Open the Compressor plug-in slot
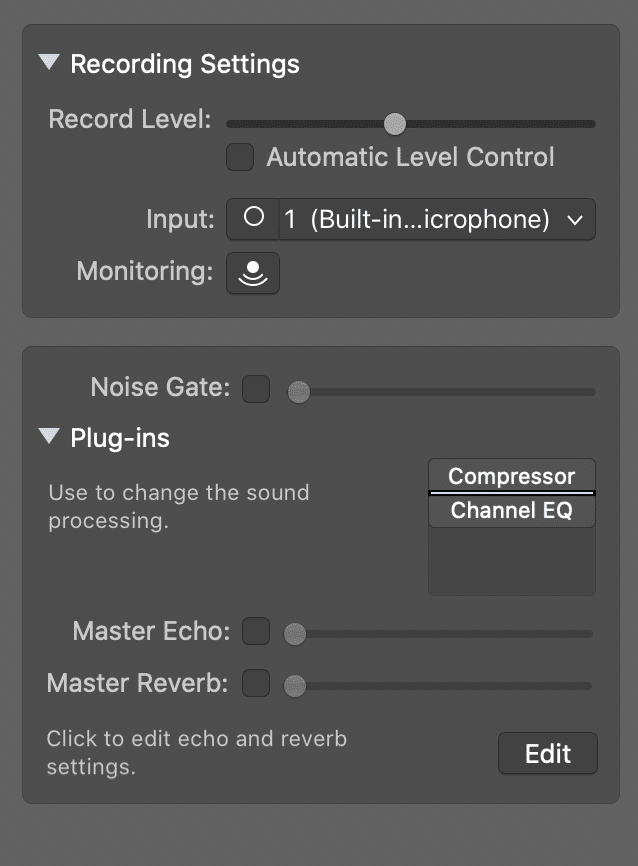 coord(512,476)
